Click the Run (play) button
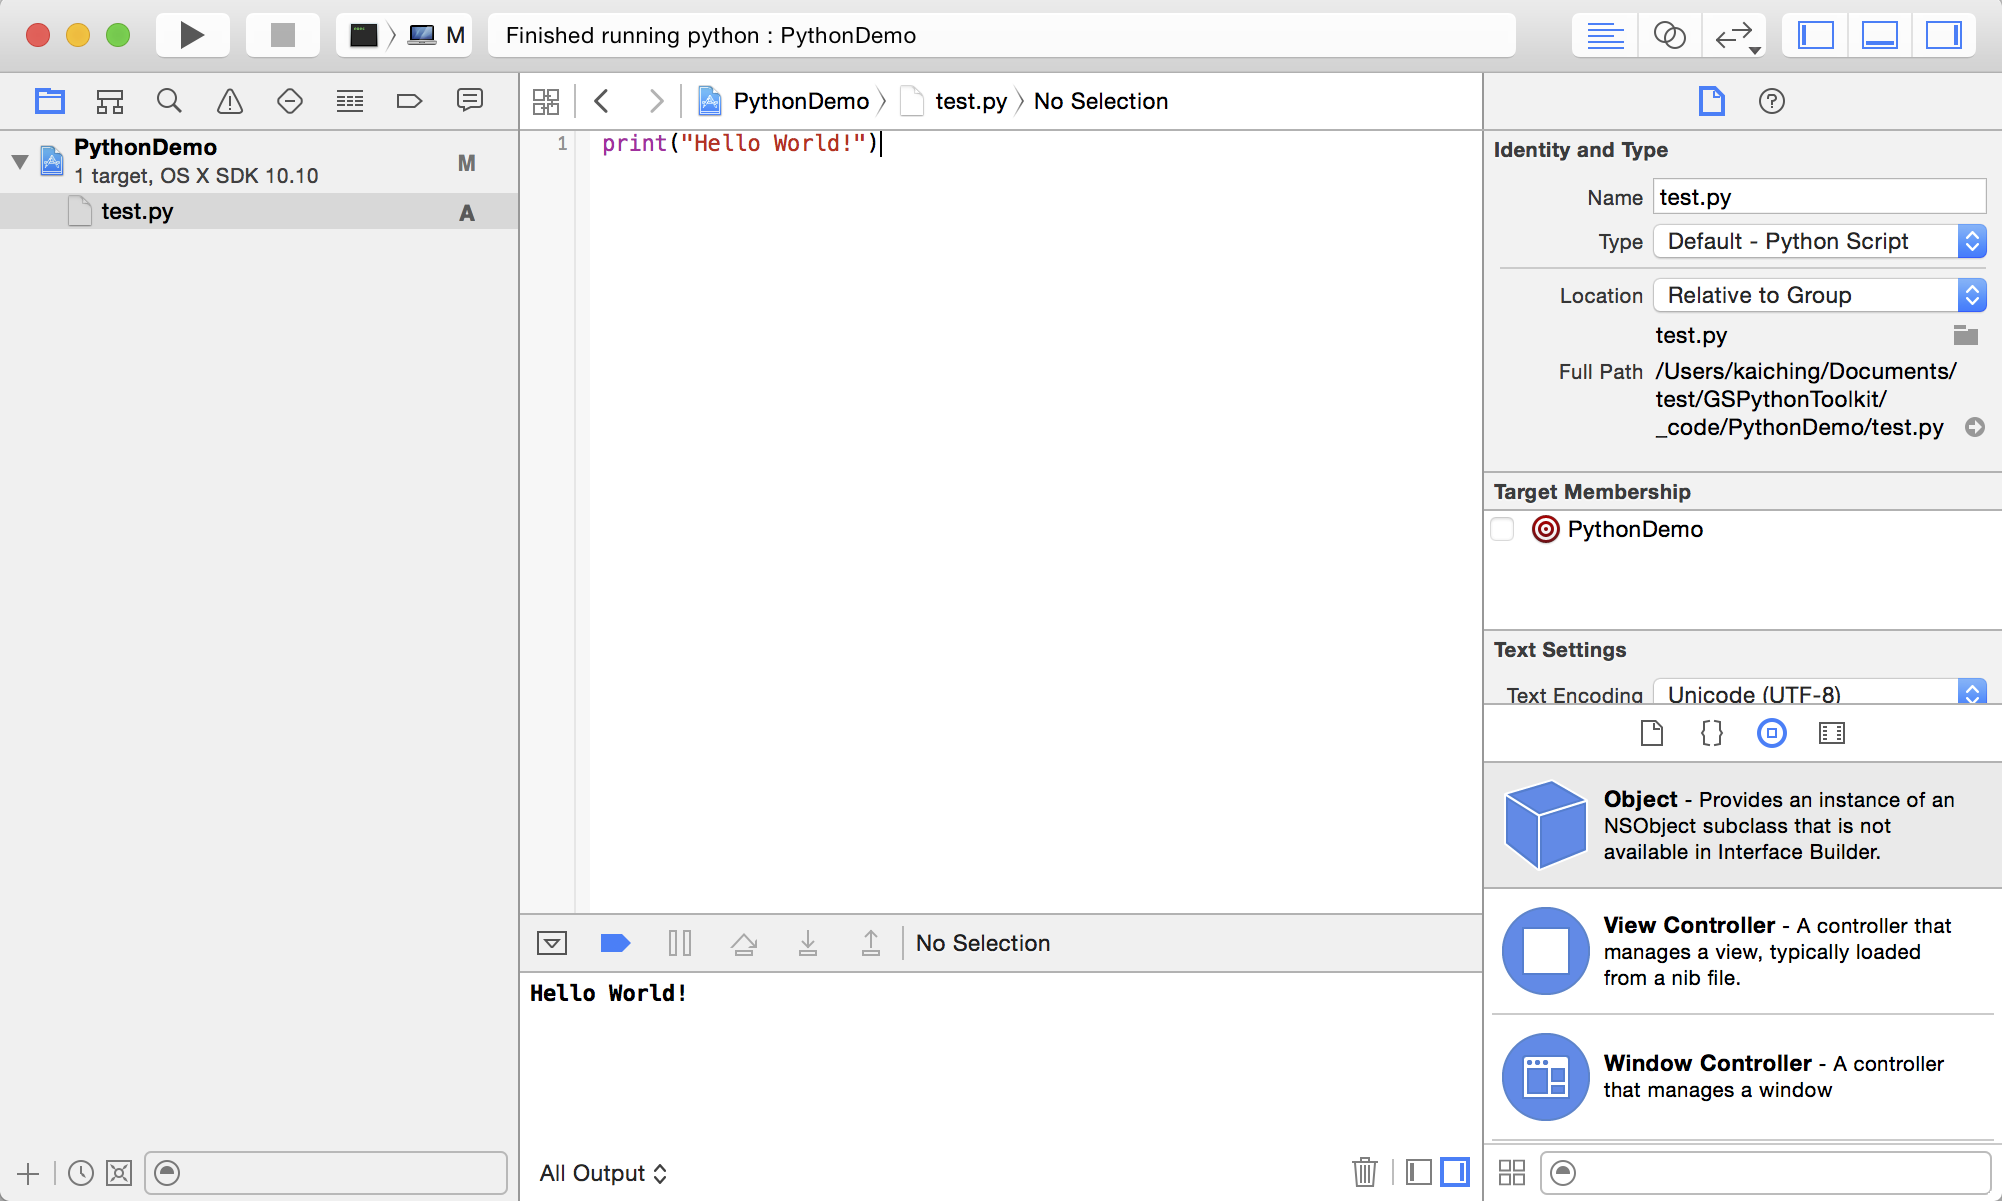Viewport: 2002px width, 1201px height. point(192,36)
